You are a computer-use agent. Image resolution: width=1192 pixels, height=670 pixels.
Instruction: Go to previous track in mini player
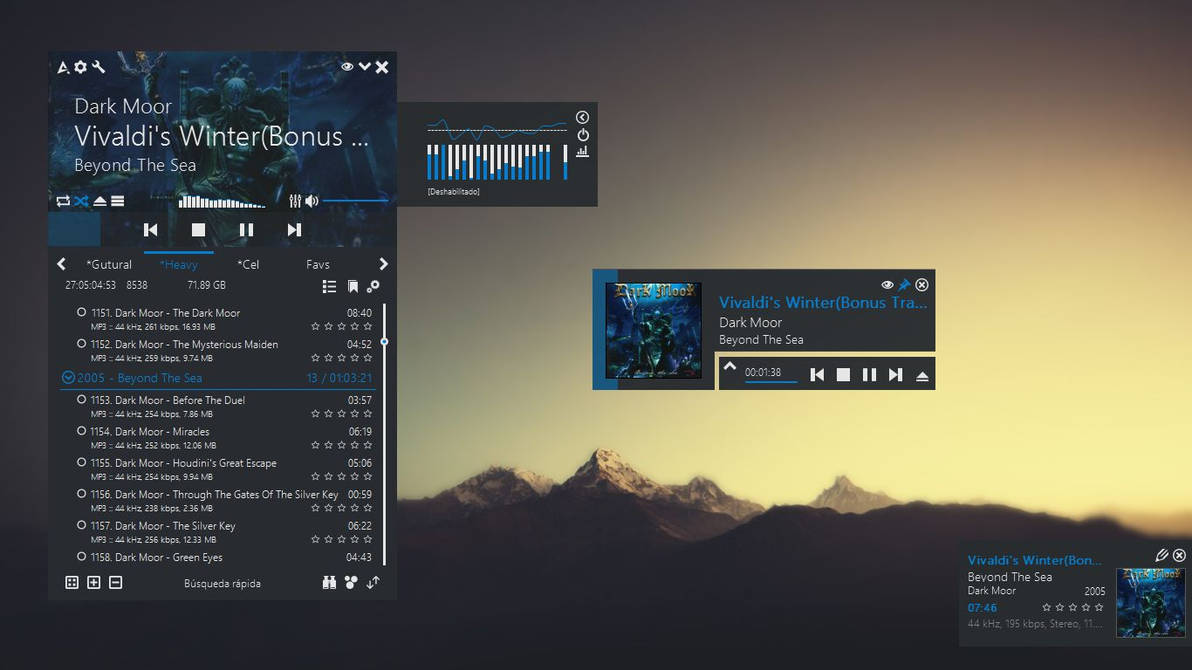(817, 374)
